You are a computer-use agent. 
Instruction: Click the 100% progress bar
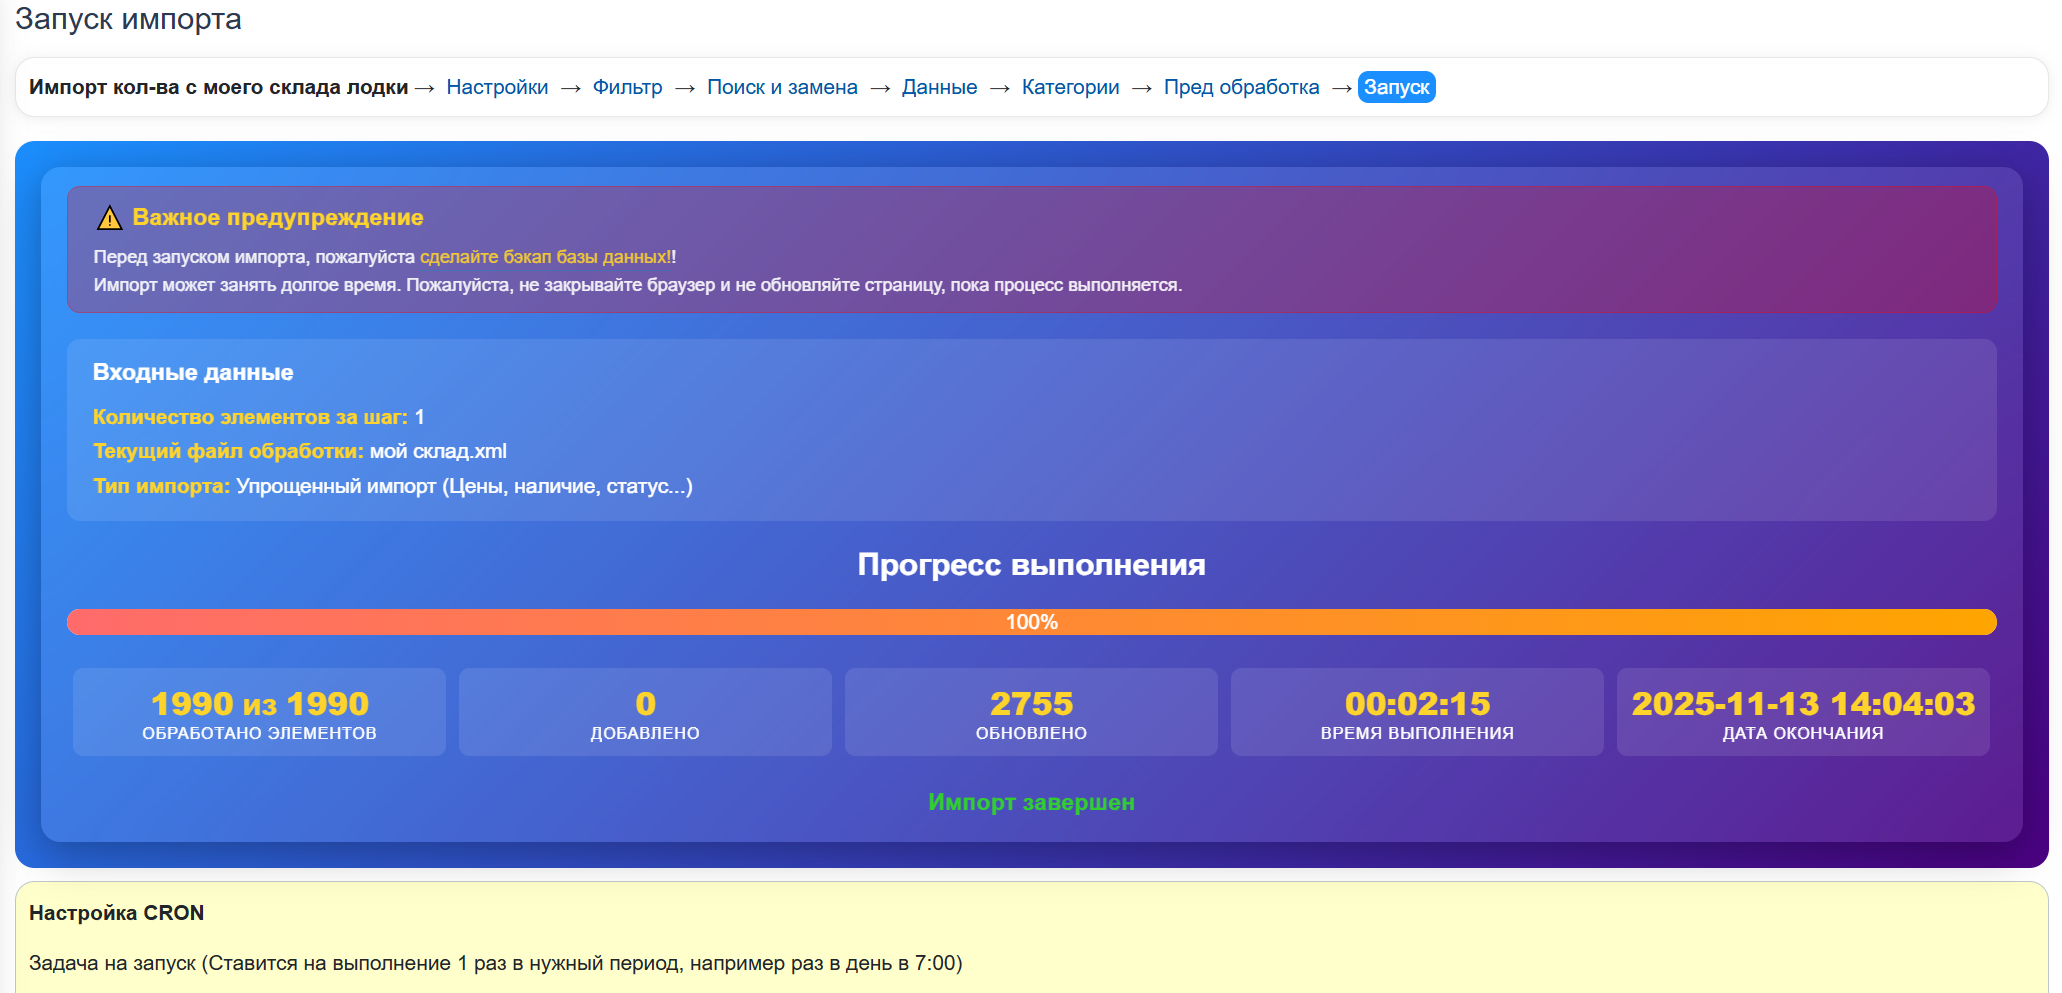point(1031,622)
